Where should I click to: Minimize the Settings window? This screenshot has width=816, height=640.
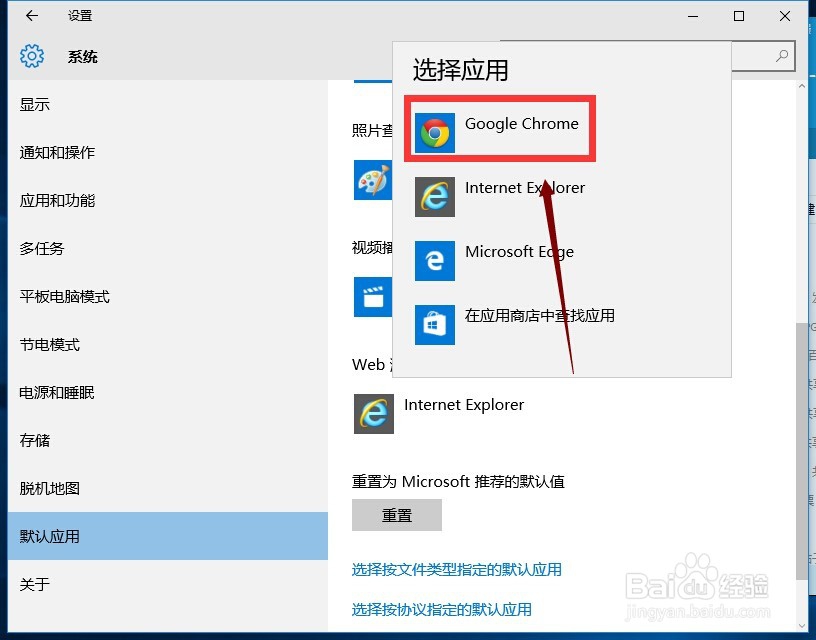pos(693,16)
